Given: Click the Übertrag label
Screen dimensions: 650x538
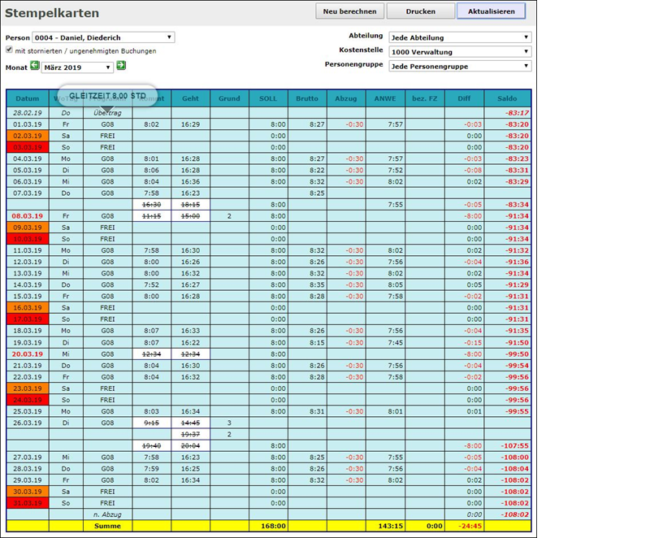Looking at the screenshot, I should coord(108,113).
